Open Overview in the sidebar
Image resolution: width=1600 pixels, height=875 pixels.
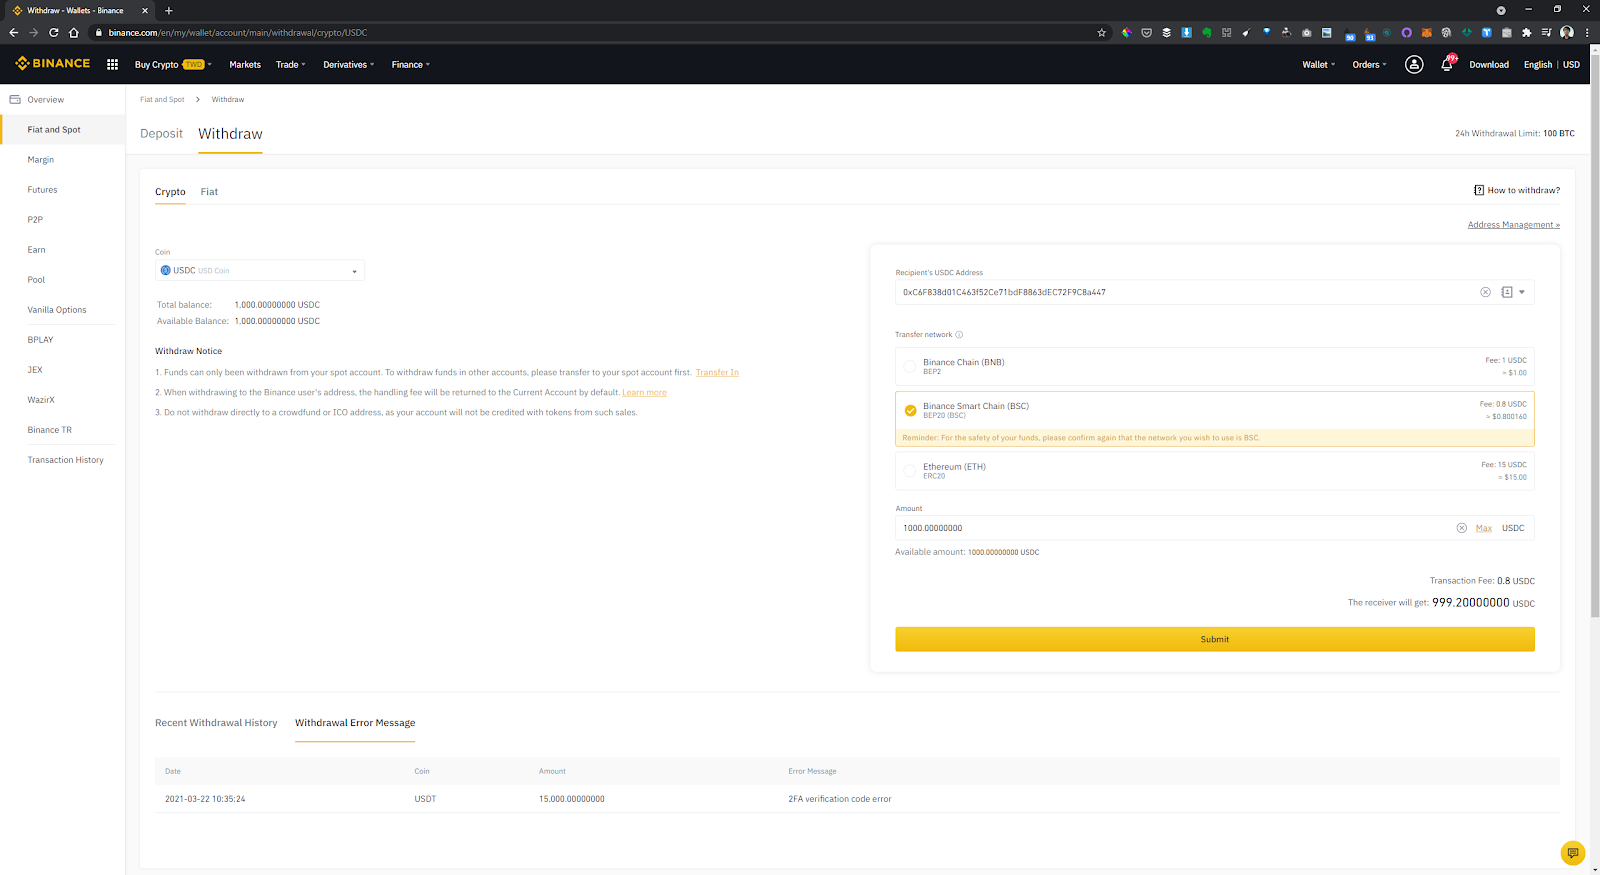click(x=45, y=99)
